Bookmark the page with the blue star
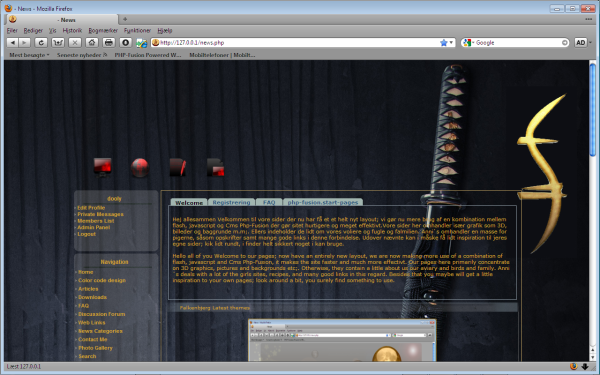Screen dimensions: 600x375 tap(443, 43)
